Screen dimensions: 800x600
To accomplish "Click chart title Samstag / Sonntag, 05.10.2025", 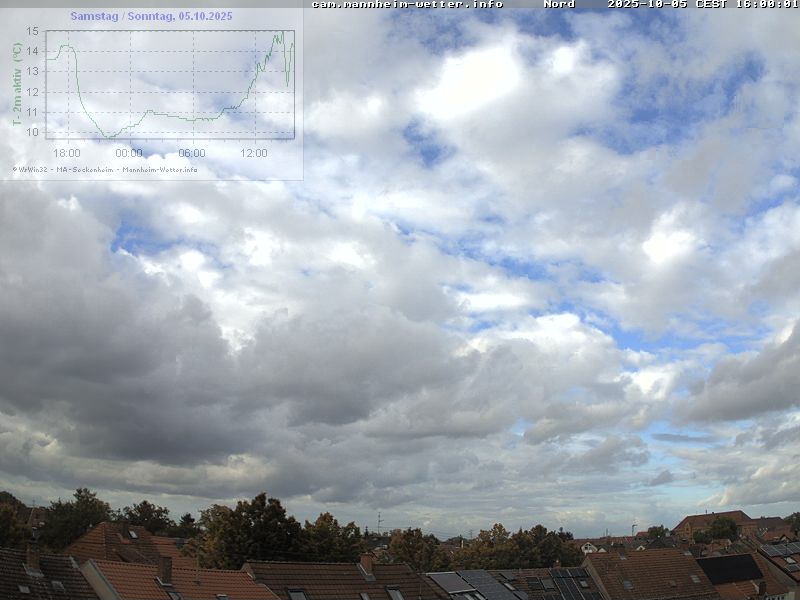I will (x=151, y=16).
